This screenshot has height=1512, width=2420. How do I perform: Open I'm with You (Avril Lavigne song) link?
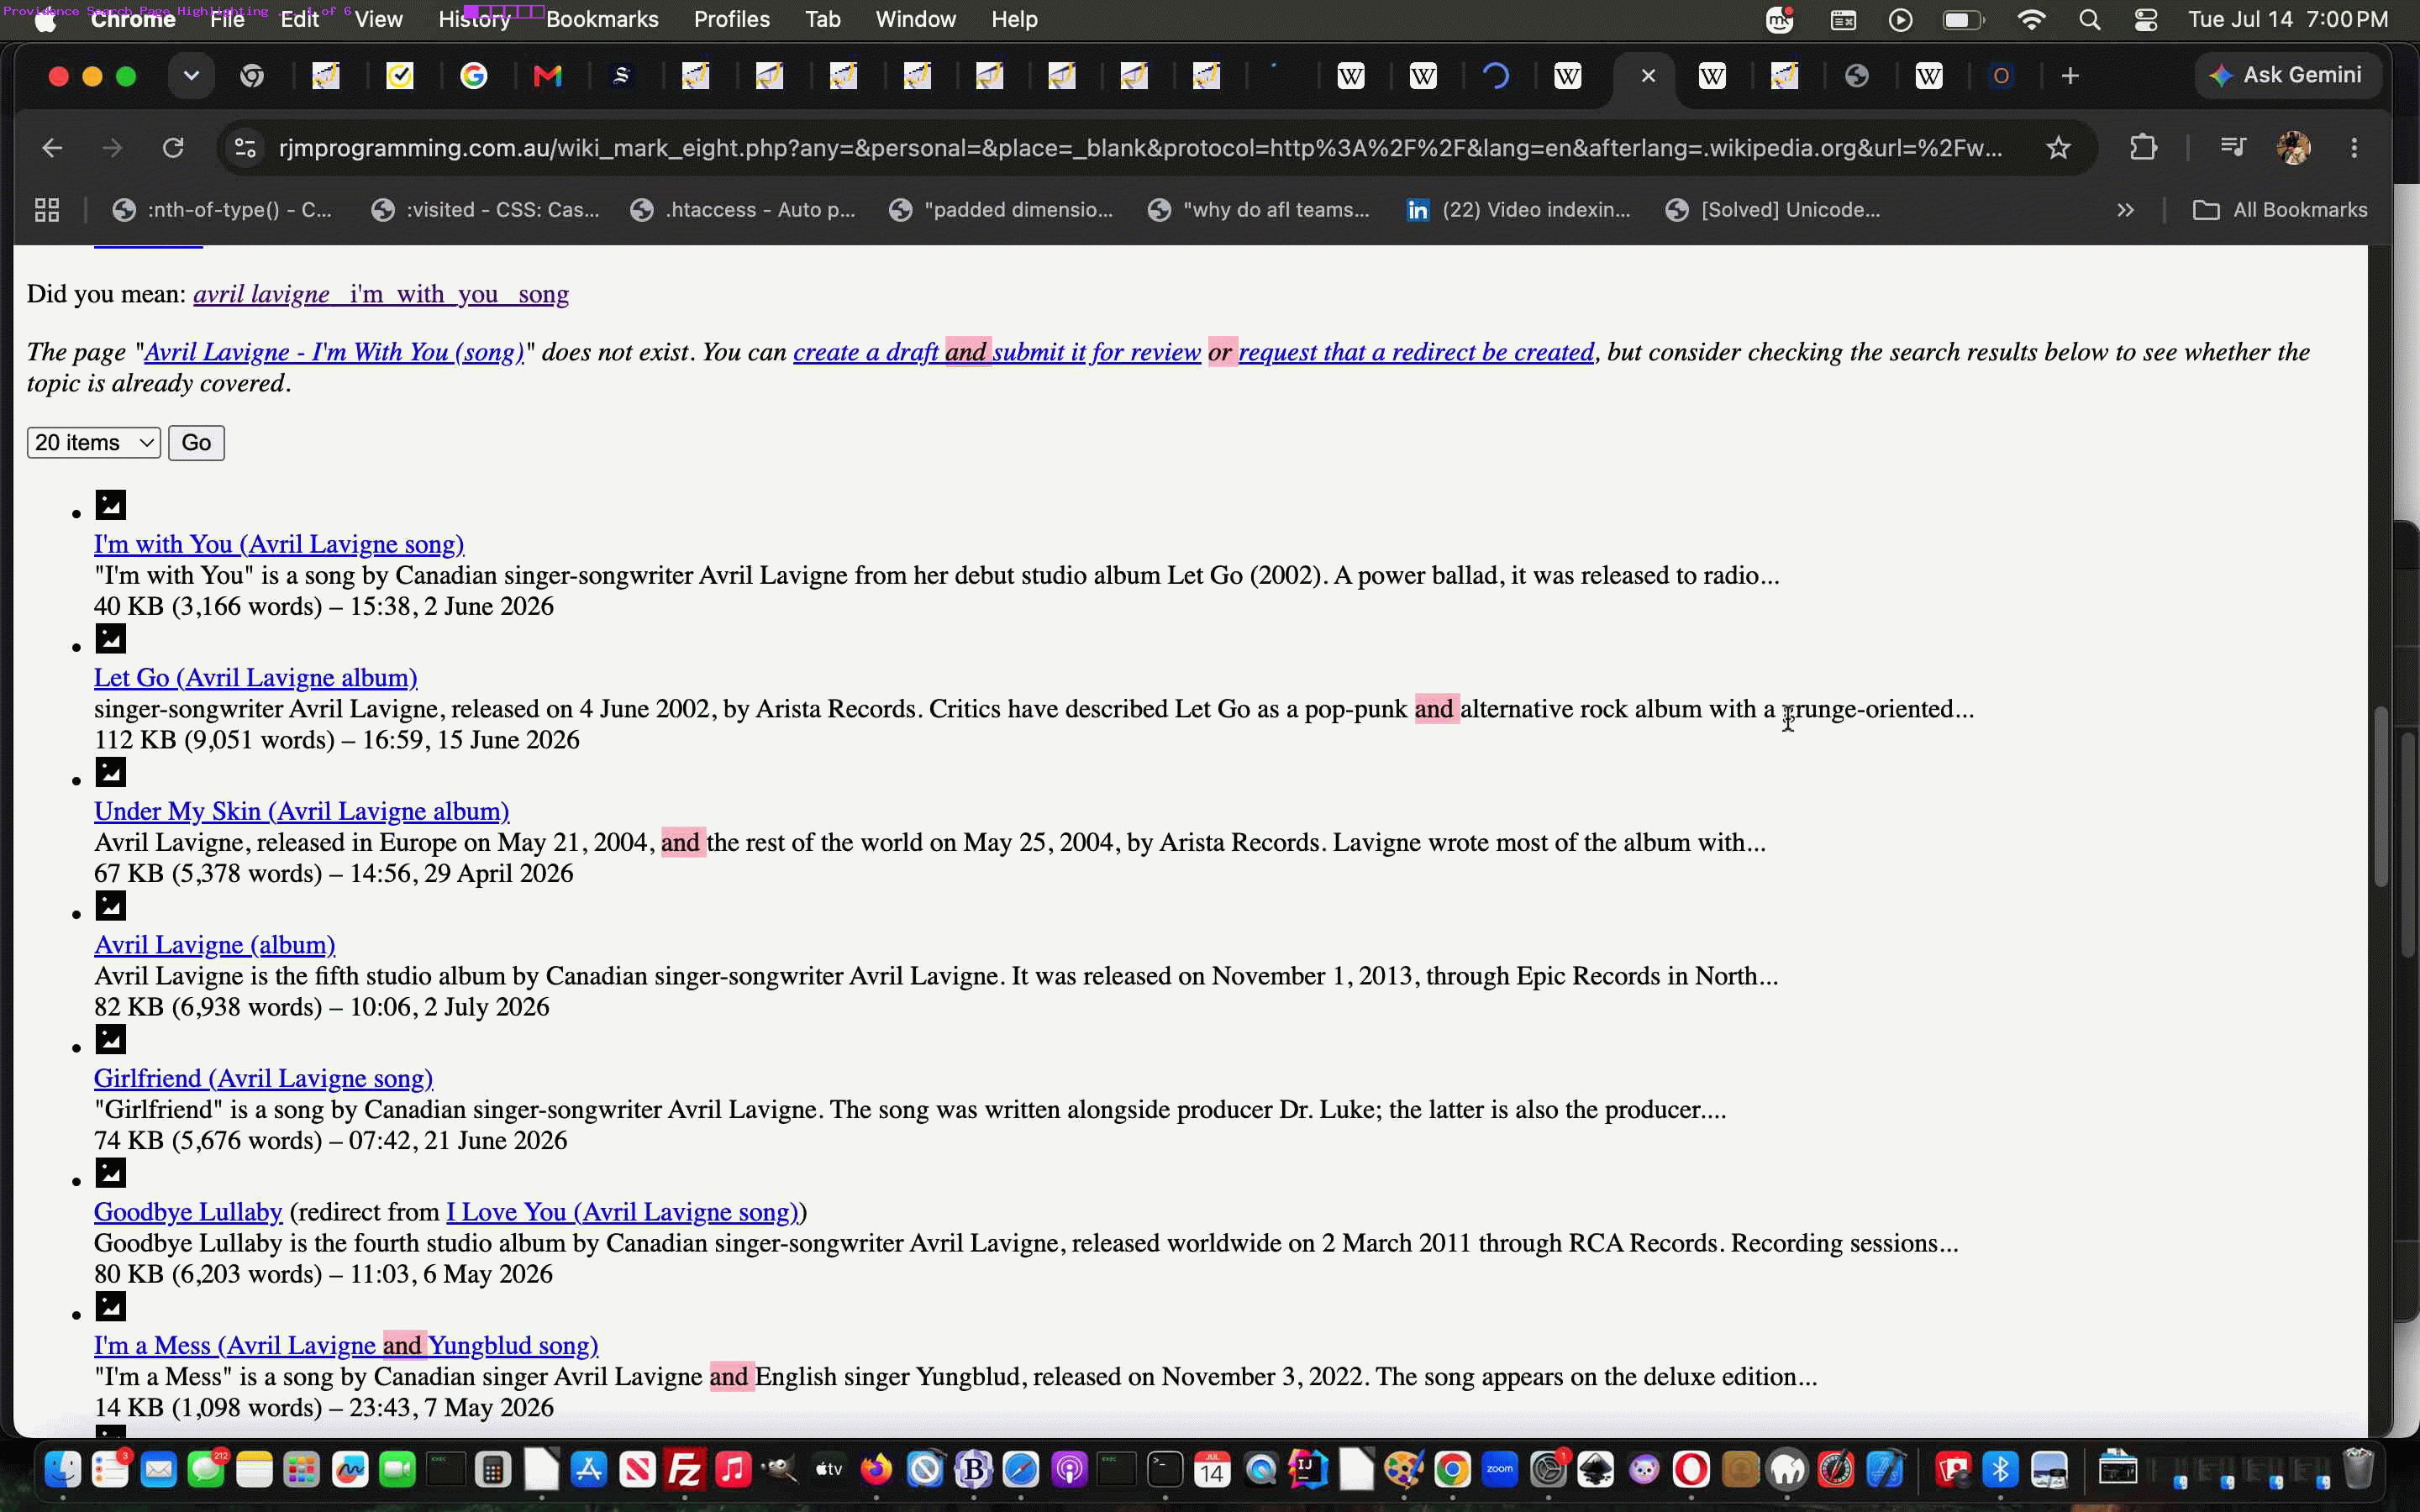click(x=279, y=544)
